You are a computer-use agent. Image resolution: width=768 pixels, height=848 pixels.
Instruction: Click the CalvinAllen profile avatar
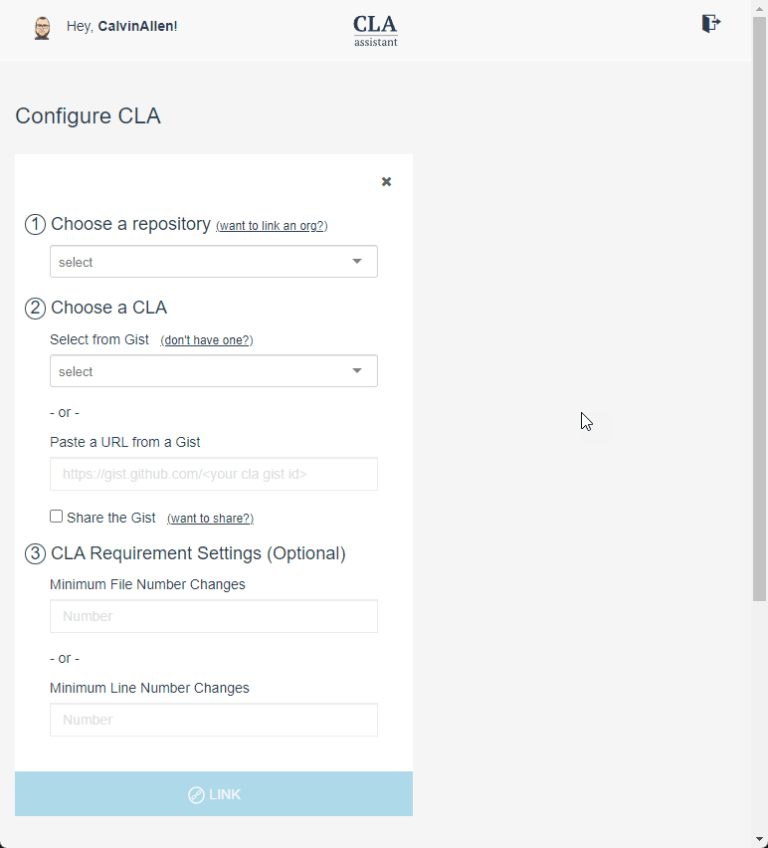point(42,26)
